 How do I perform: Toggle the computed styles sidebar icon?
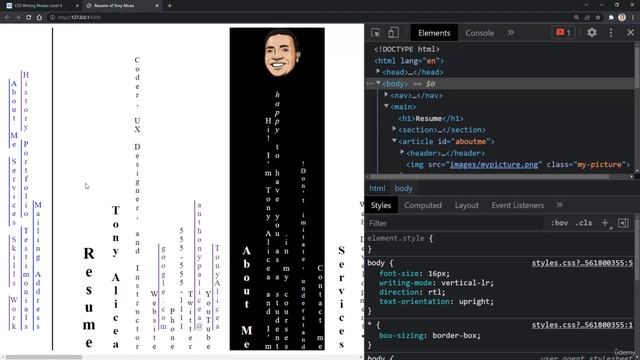pos(623,223)
